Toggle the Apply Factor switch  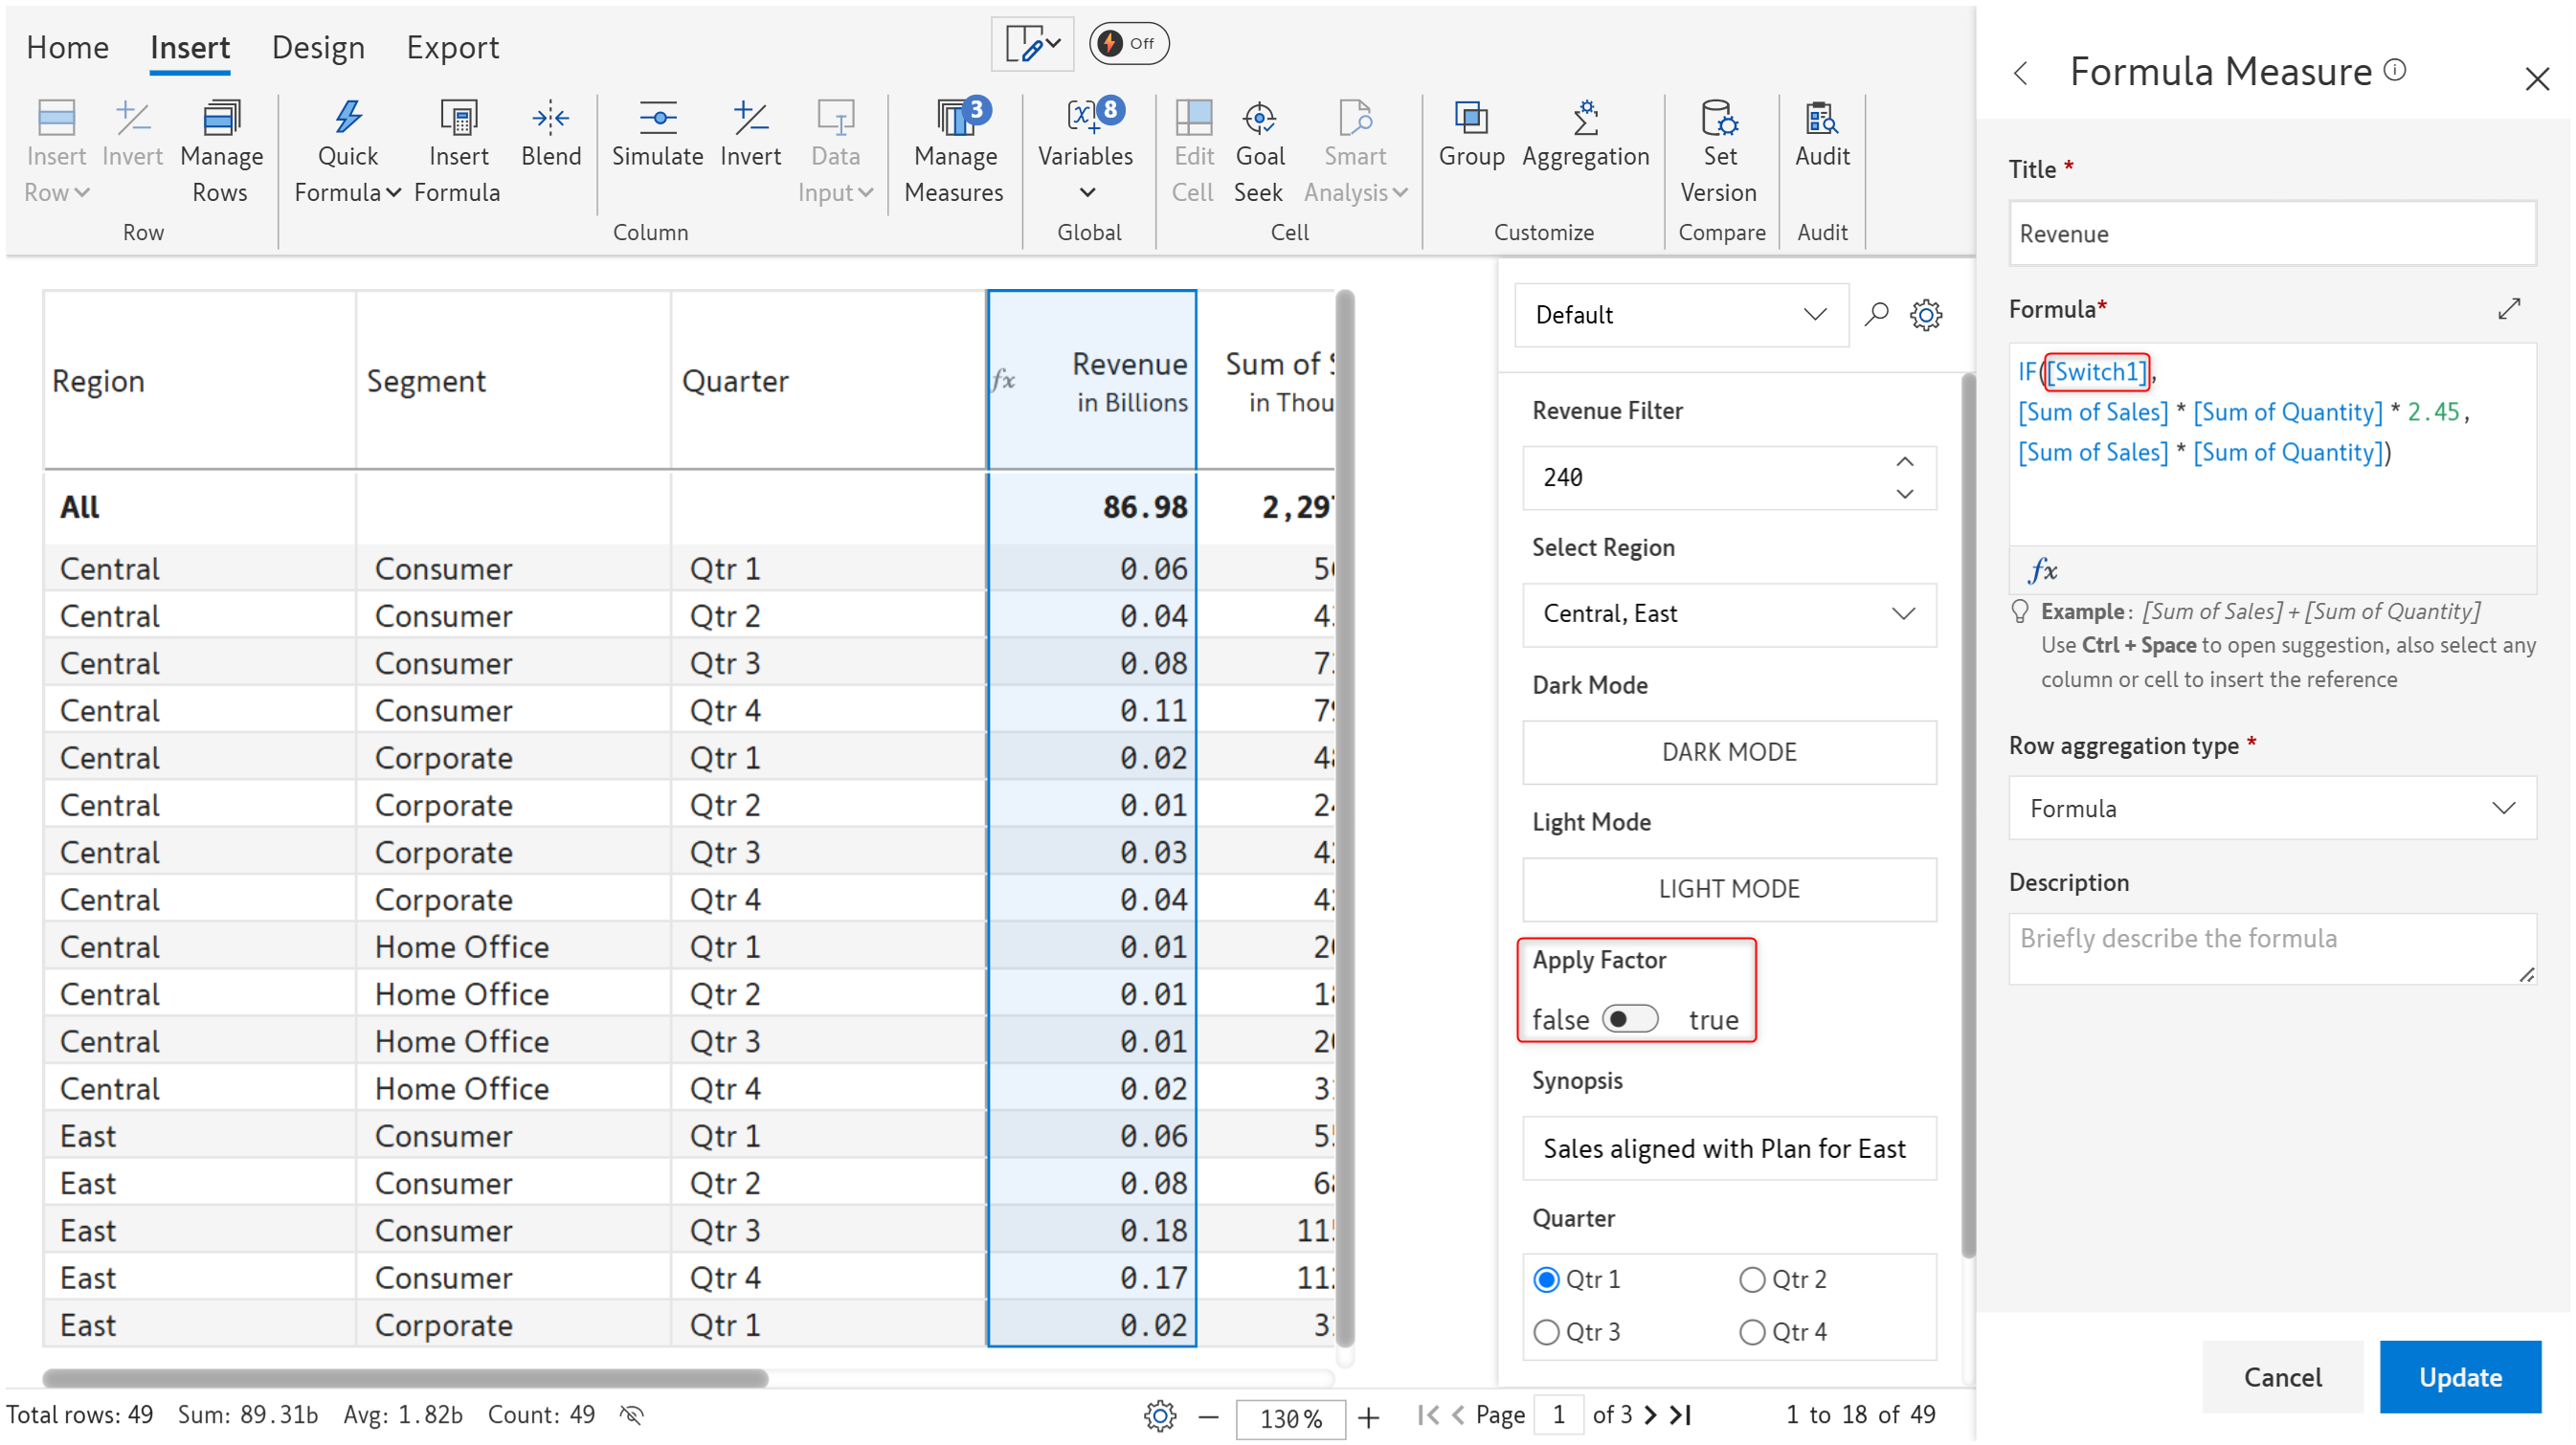point(1630,1019)
